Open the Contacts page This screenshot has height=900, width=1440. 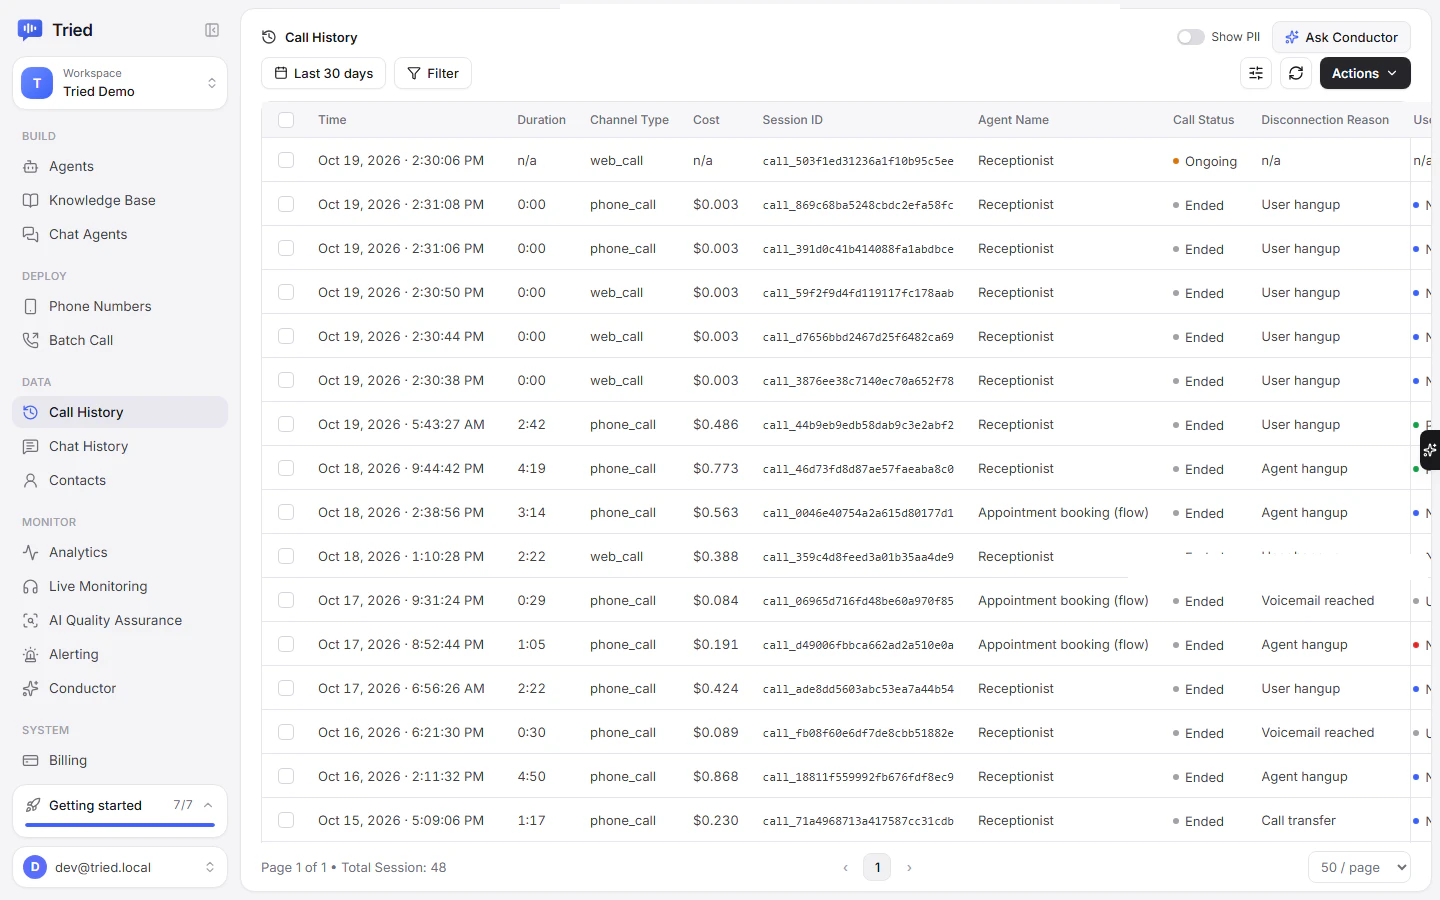tap(120, 480)
